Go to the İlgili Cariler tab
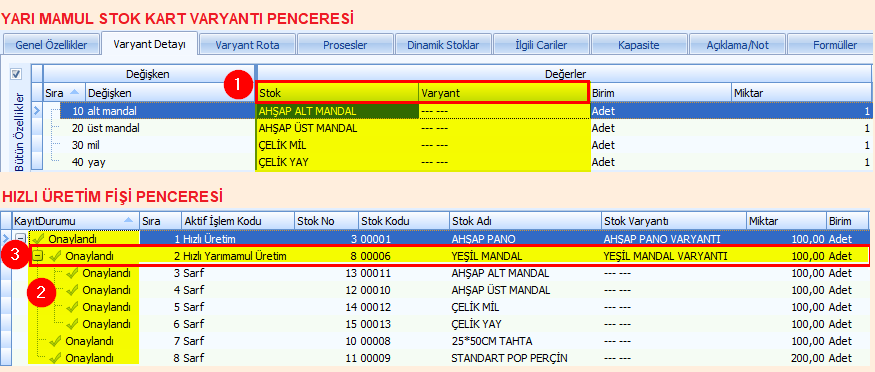The width and height of the screenshot is (875, 372). tap(541, 45)
